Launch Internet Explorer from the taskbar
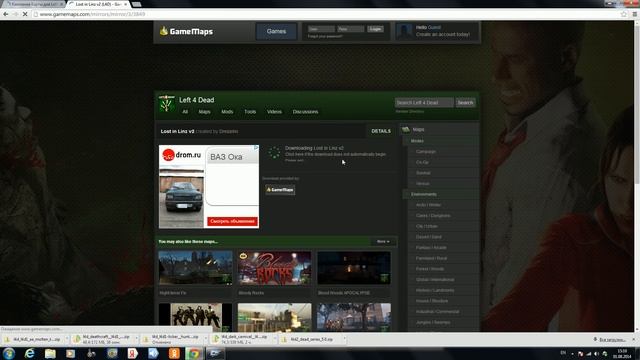The width and height of the screenshot is (640, 360). [29, 353]
